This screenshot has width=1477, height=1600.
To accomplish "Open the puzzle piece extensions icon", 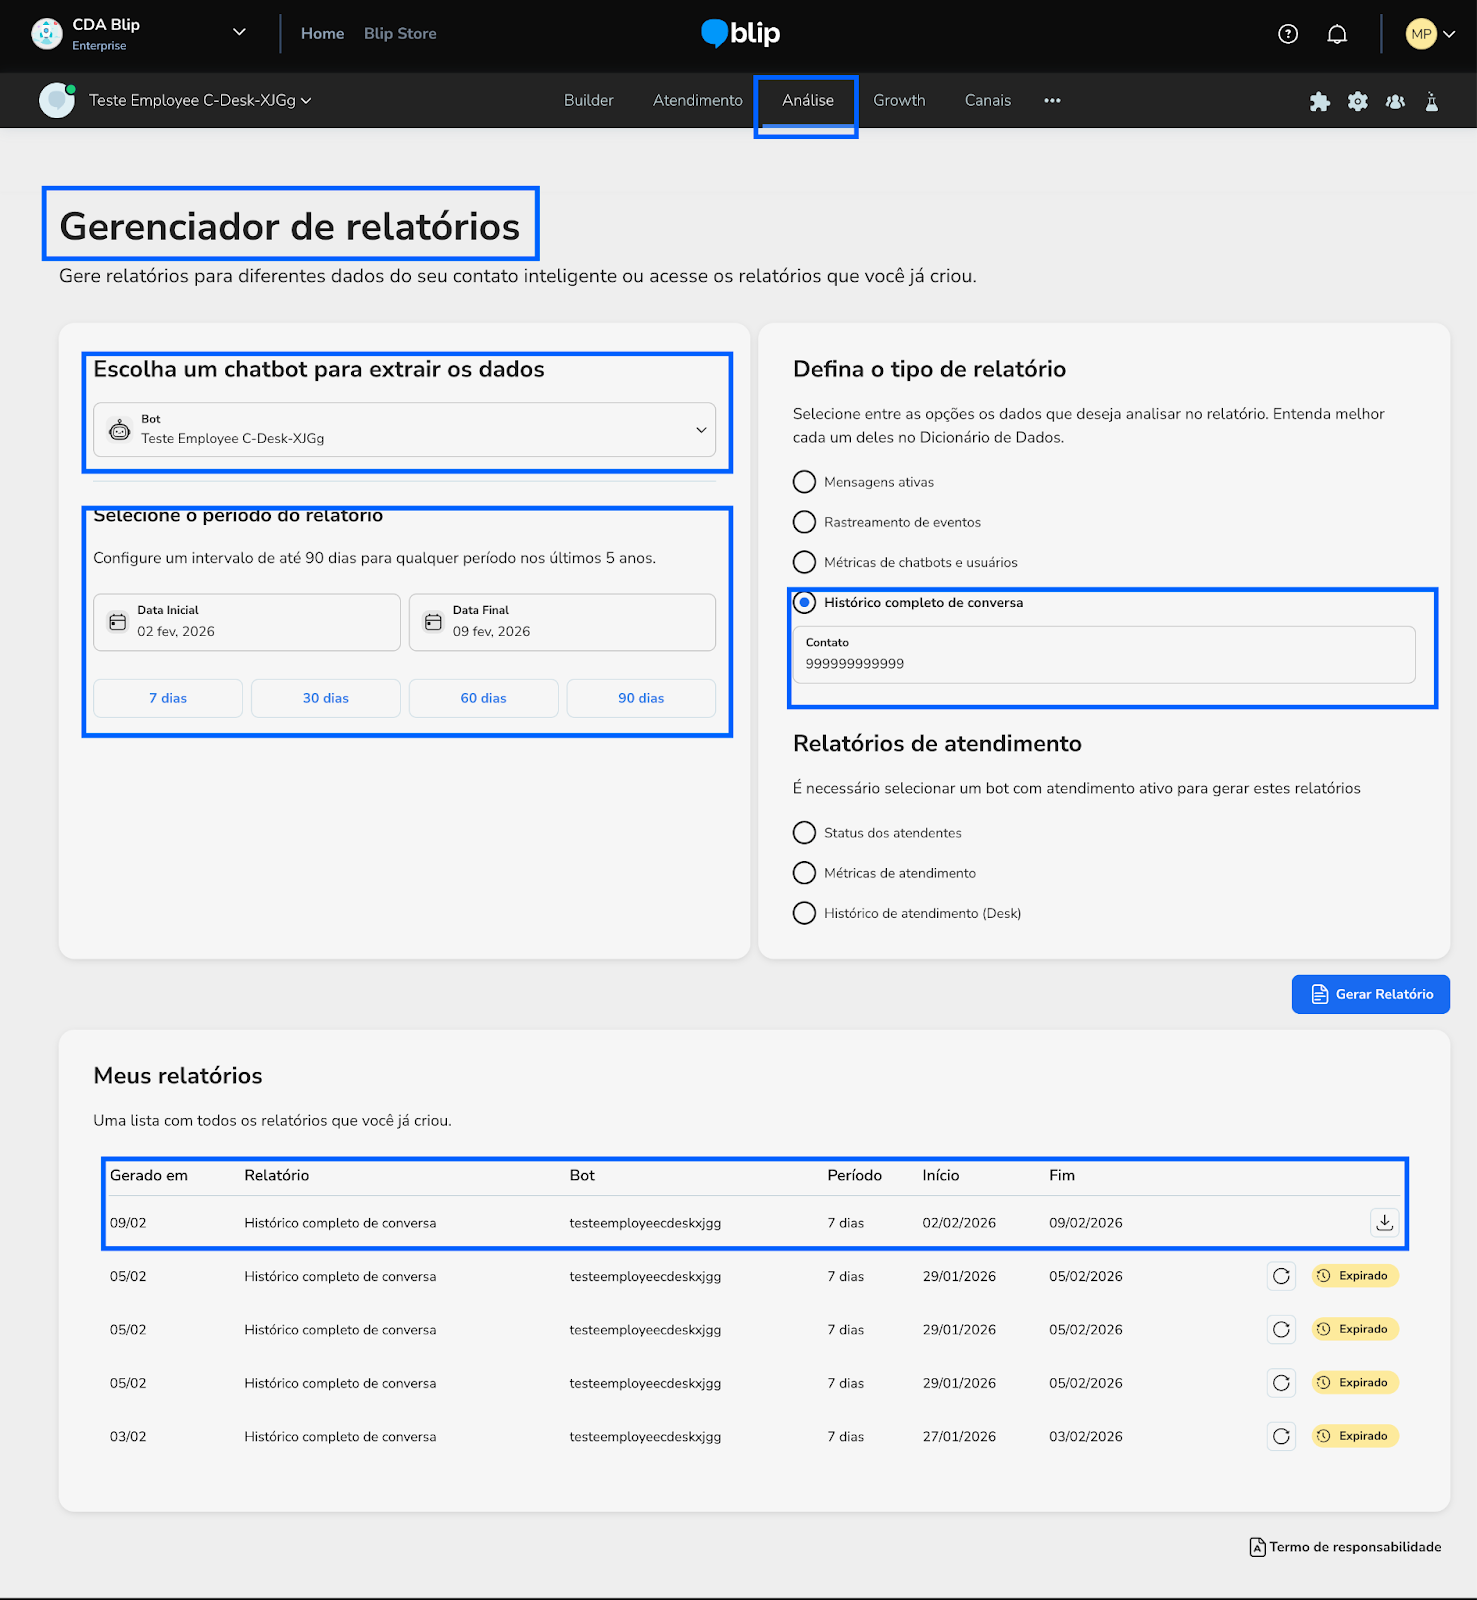I will click(1320, 101).
